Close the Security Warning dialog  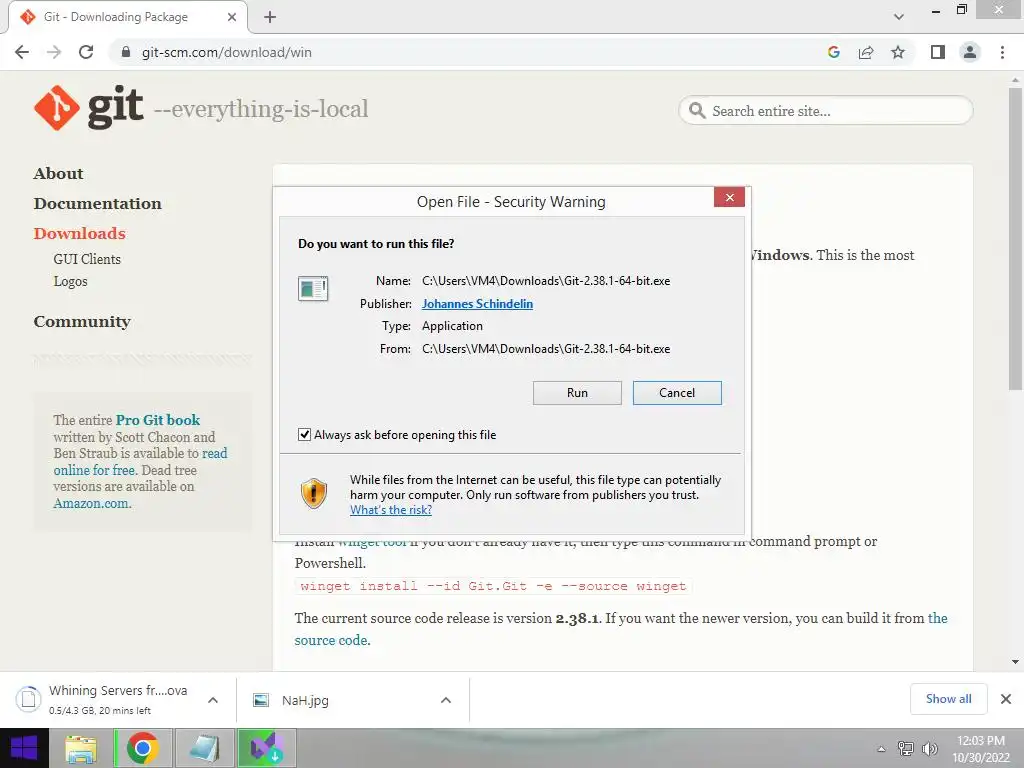pyautogui.click(x=729, y=197)
